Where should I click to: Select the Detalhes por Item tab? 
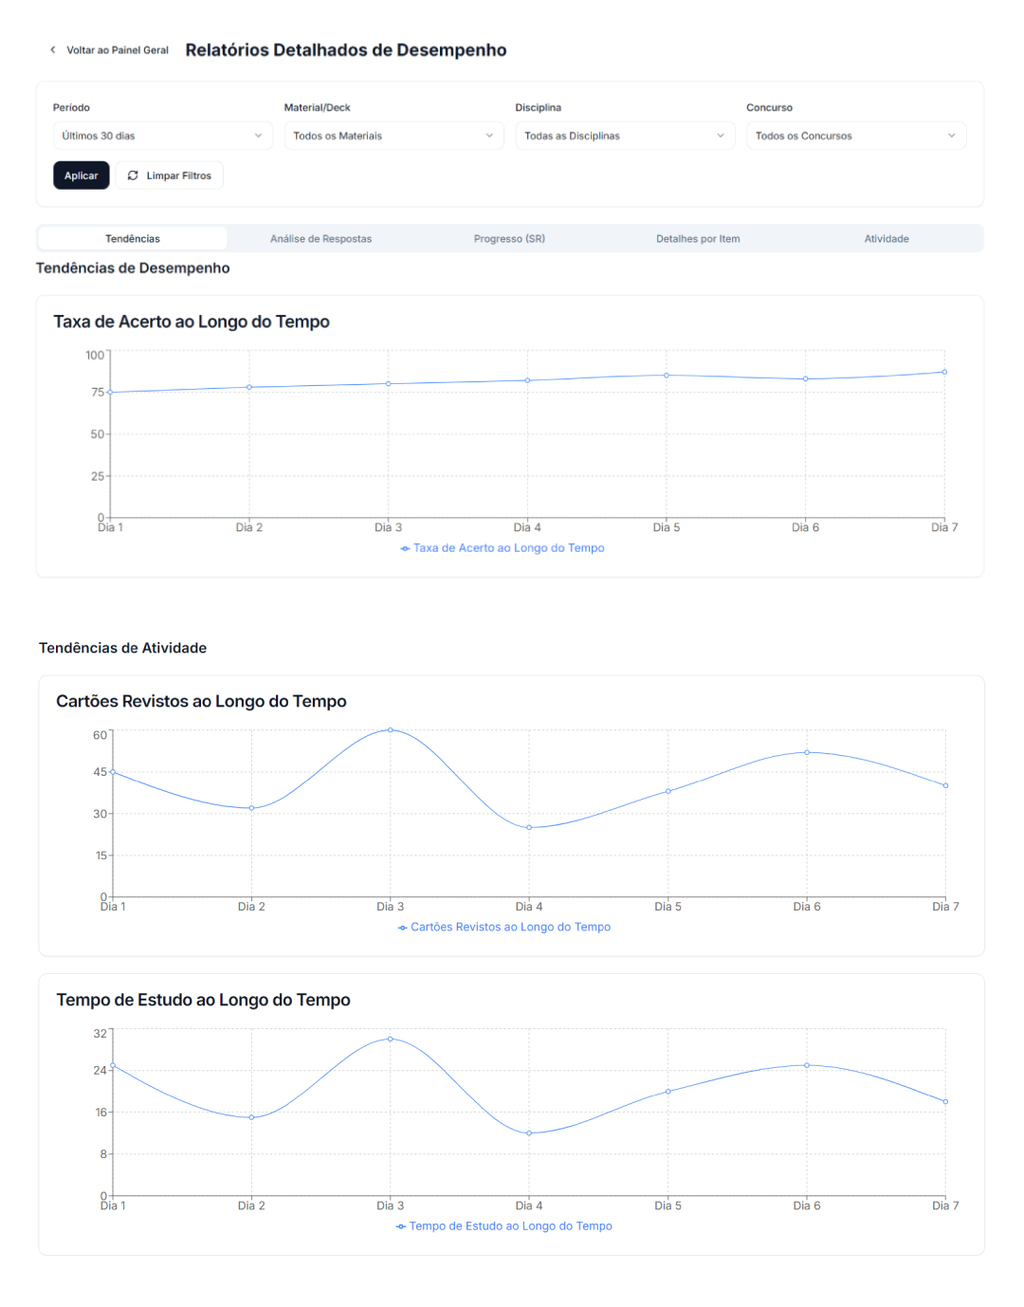click(698, 239)
